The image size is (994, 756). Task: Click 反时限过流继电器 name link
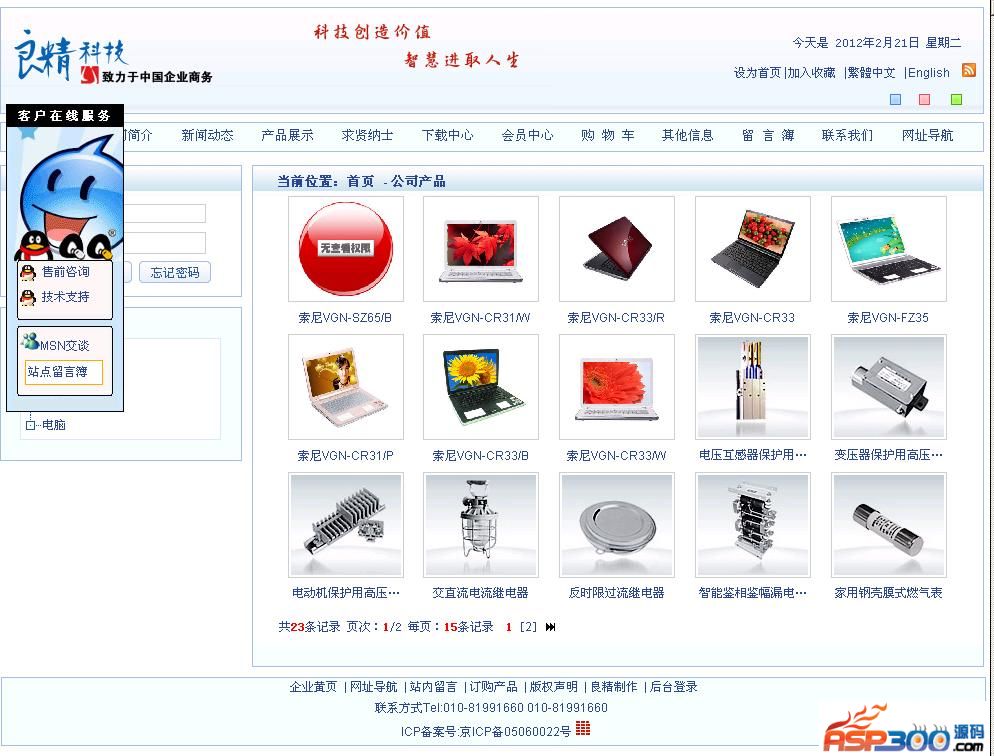616,593
